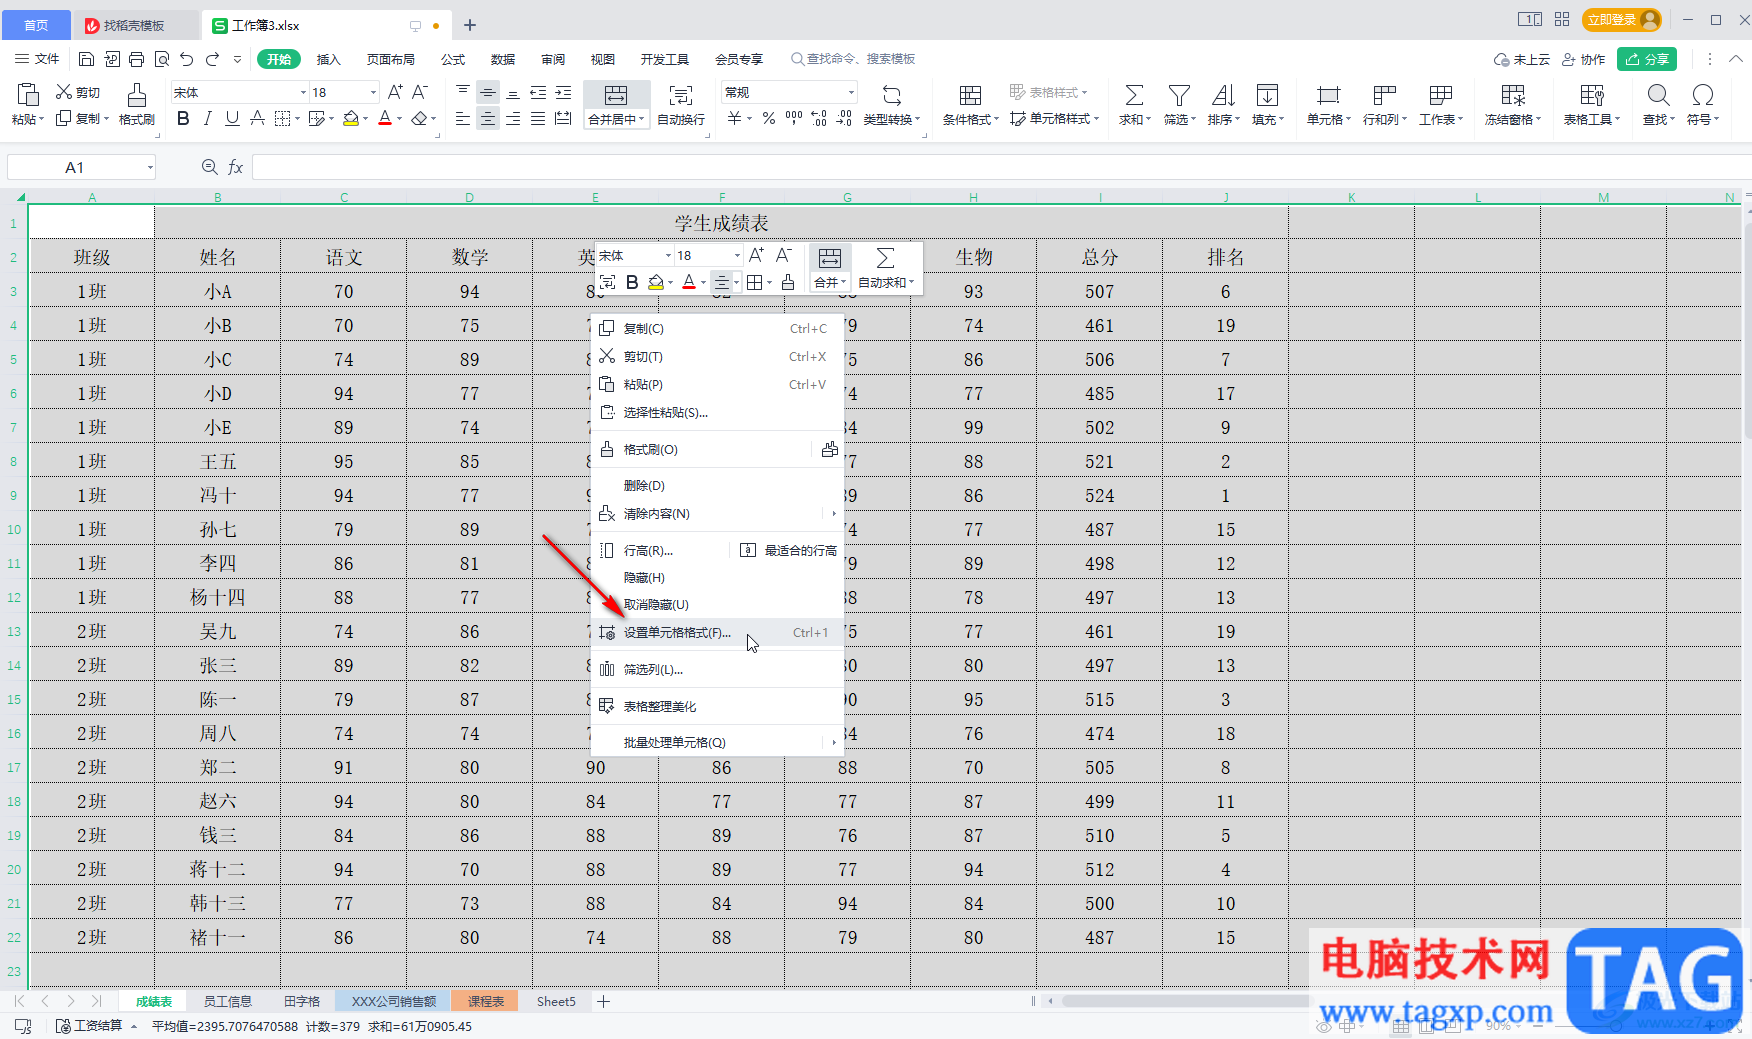The image size is (1752, 1039).
Task: Apply the red font color swatch
Action: 385,118
